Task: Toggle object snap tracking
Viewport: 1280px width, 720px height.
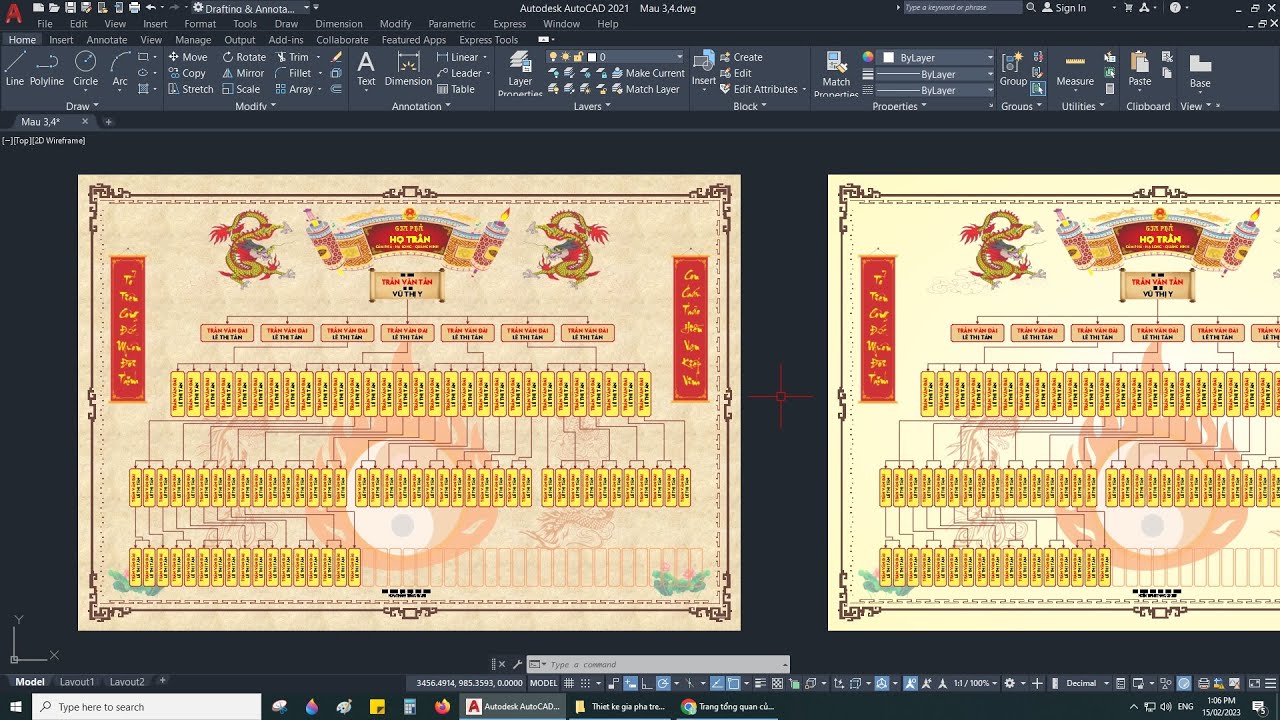Action: [x=717, y=683]
